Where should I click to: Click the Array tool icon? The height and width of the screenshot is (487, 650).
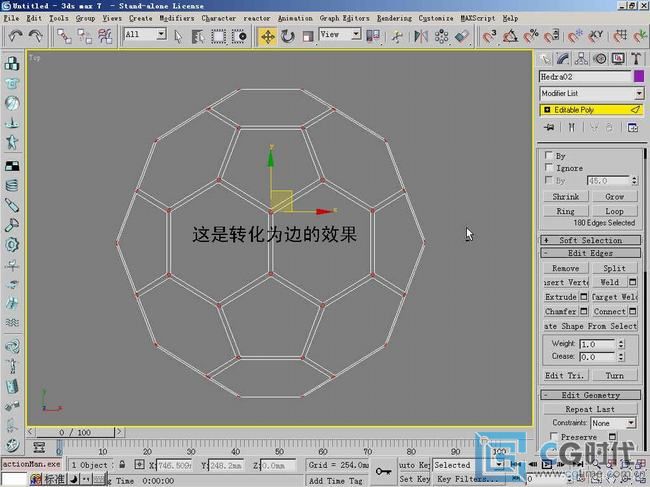point(441,36)
